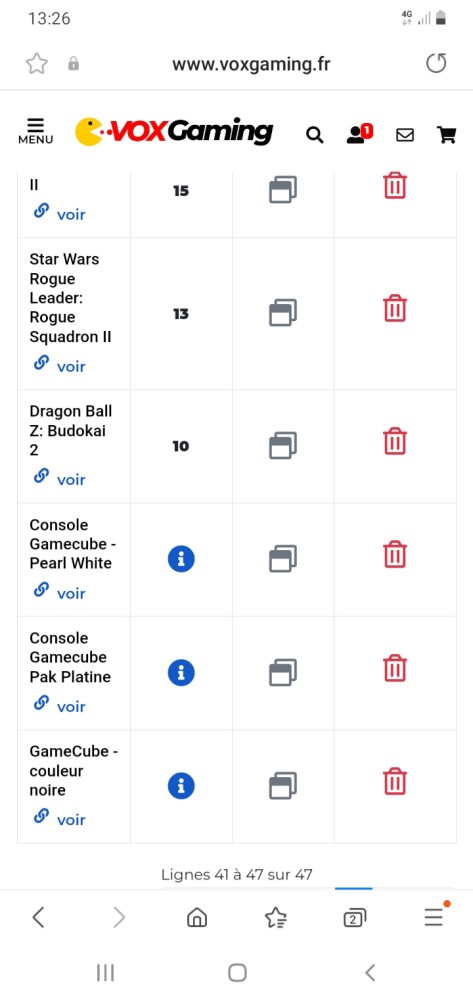Click the VOXGaming logo
Screen dimensions: 473x1000
pyautogui.click(x=174, y=131)
